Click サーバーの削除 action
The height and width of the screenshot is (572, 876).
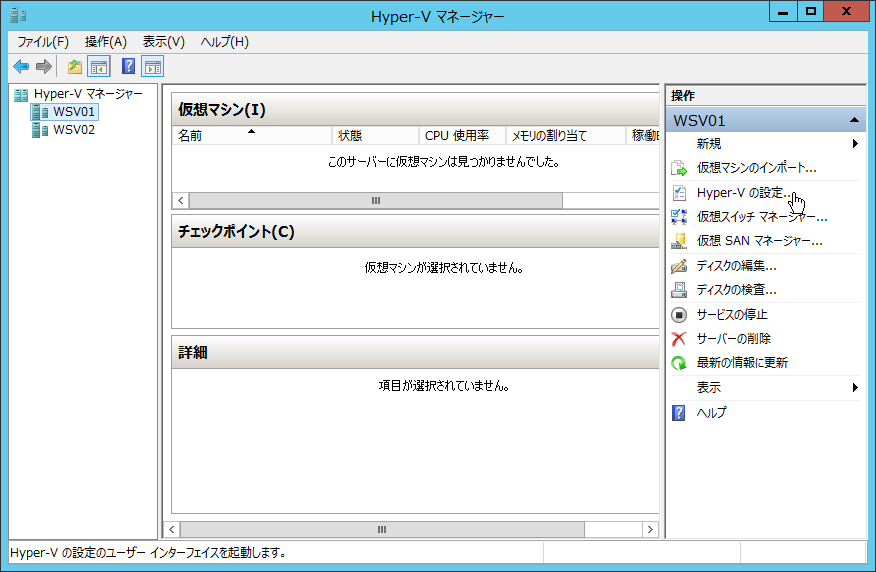(x=734, y=339)
